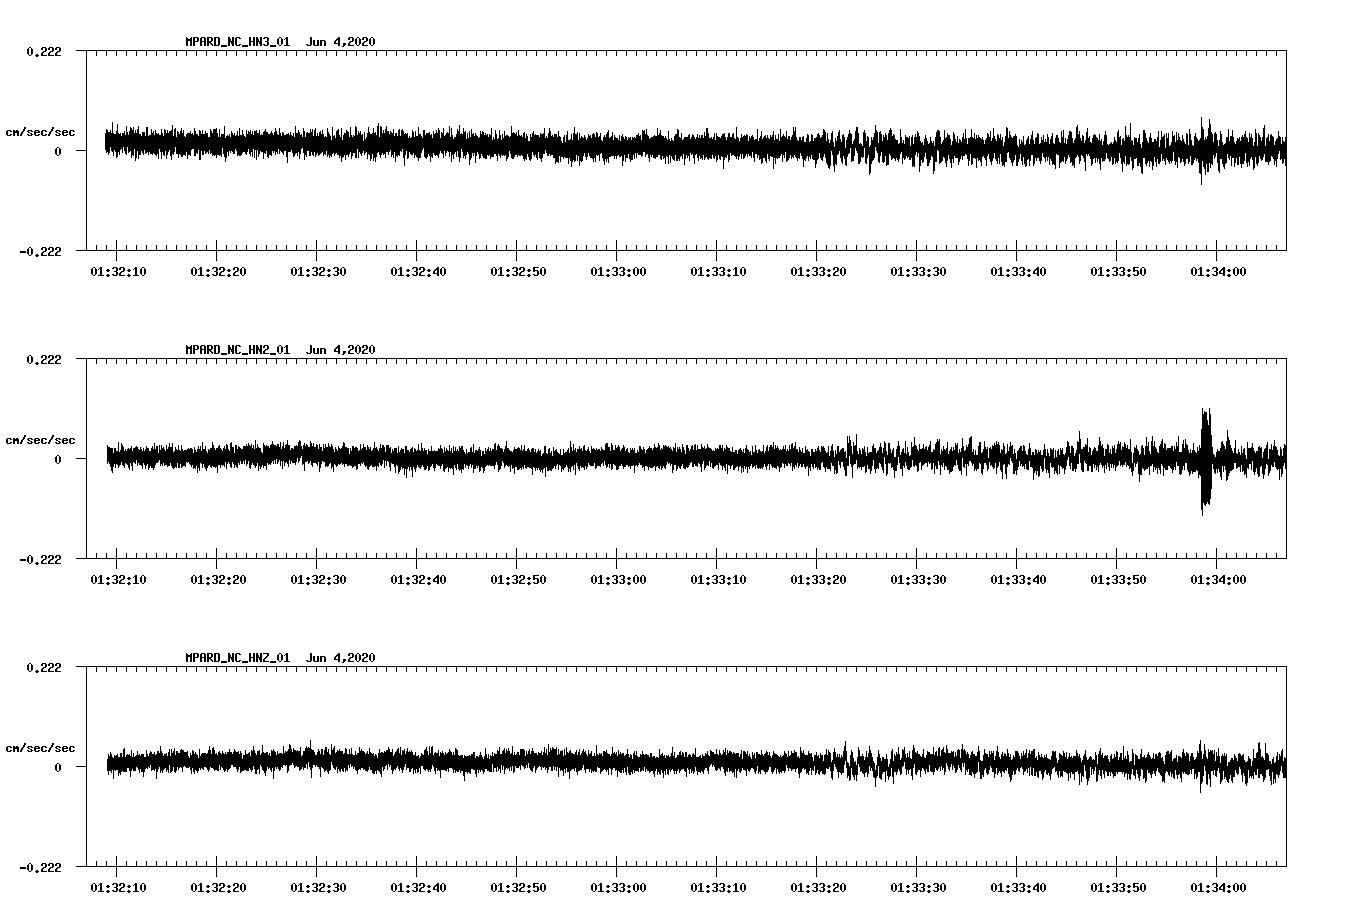The width and height of the screenshot is (1358, 924).
Task: Select 01:32:50 time label on HNZ plot
Action: [517, 887]
